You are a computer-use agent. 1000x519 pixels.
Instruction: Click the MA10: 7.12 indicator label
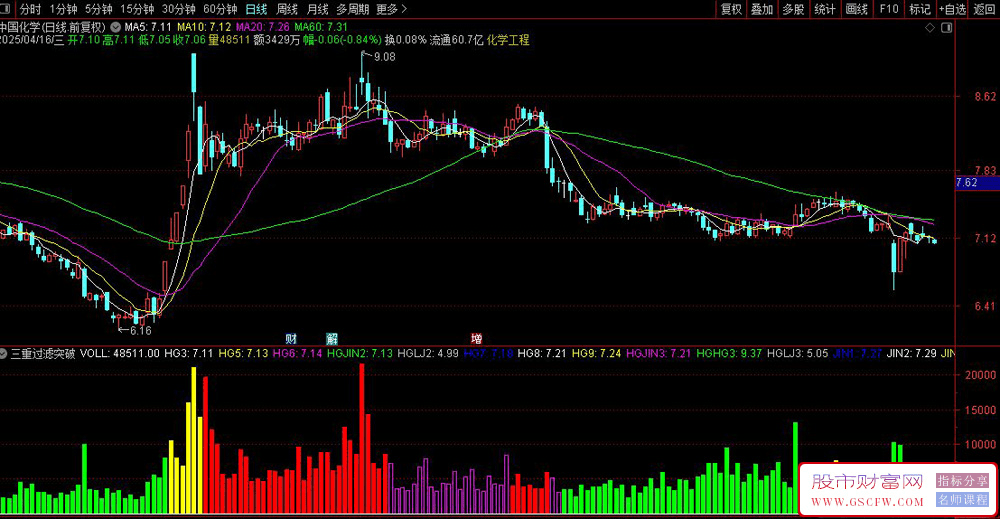click(204, 27)
